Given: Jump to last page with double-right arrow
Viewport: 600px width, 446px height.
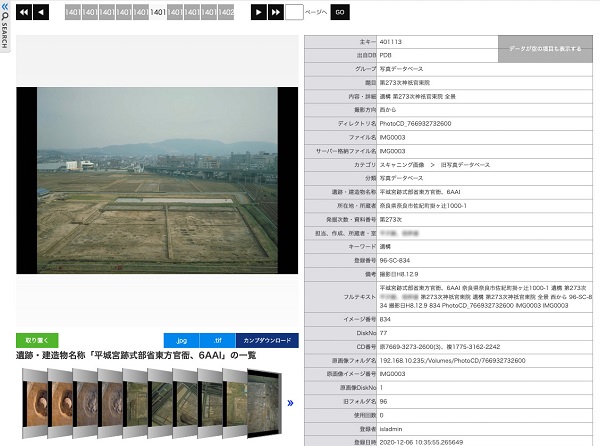Looking at the screenshot, I should tap(275, 12).
